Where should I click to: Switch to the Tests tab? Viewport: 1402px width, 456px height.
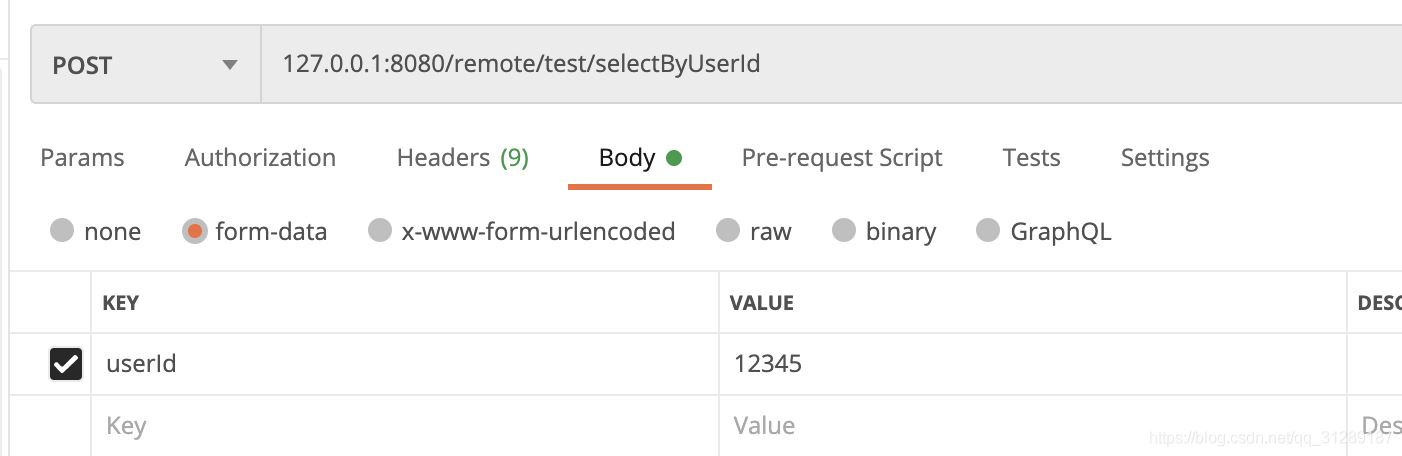tap(1031, 158)
